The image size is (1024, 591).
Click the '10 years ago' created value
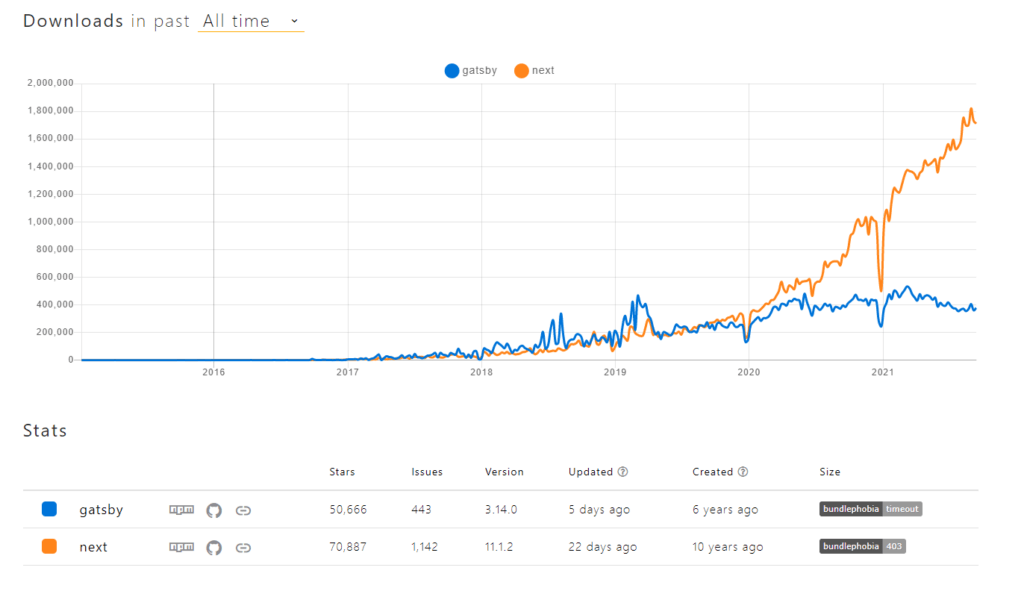click(728, 547)
